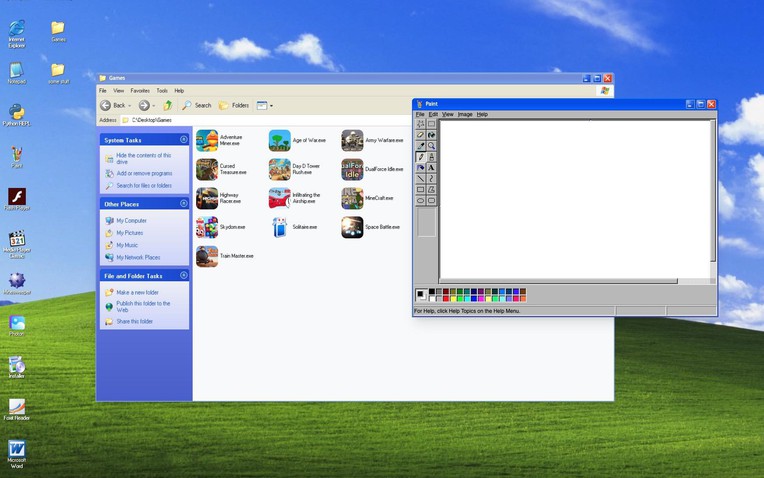Image resolution: width=764 pixels, height=478 pixels.
Task: Open the View menu in Paint
Action: click(x=447, y=115)
